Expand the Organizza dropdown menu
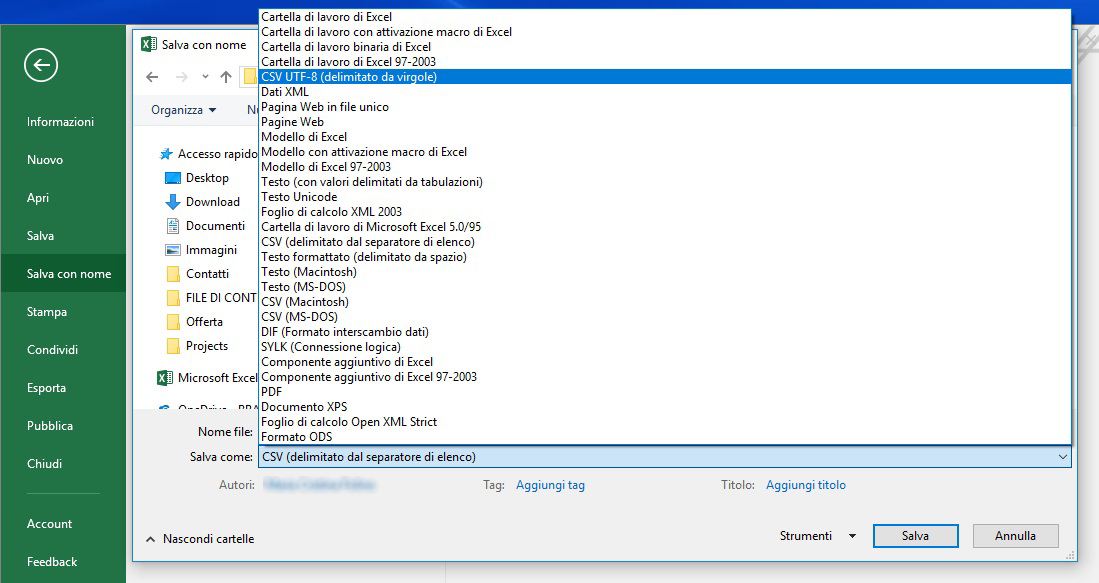The height and width of the screenshot is (583, 1099). (x=183, y=110)
